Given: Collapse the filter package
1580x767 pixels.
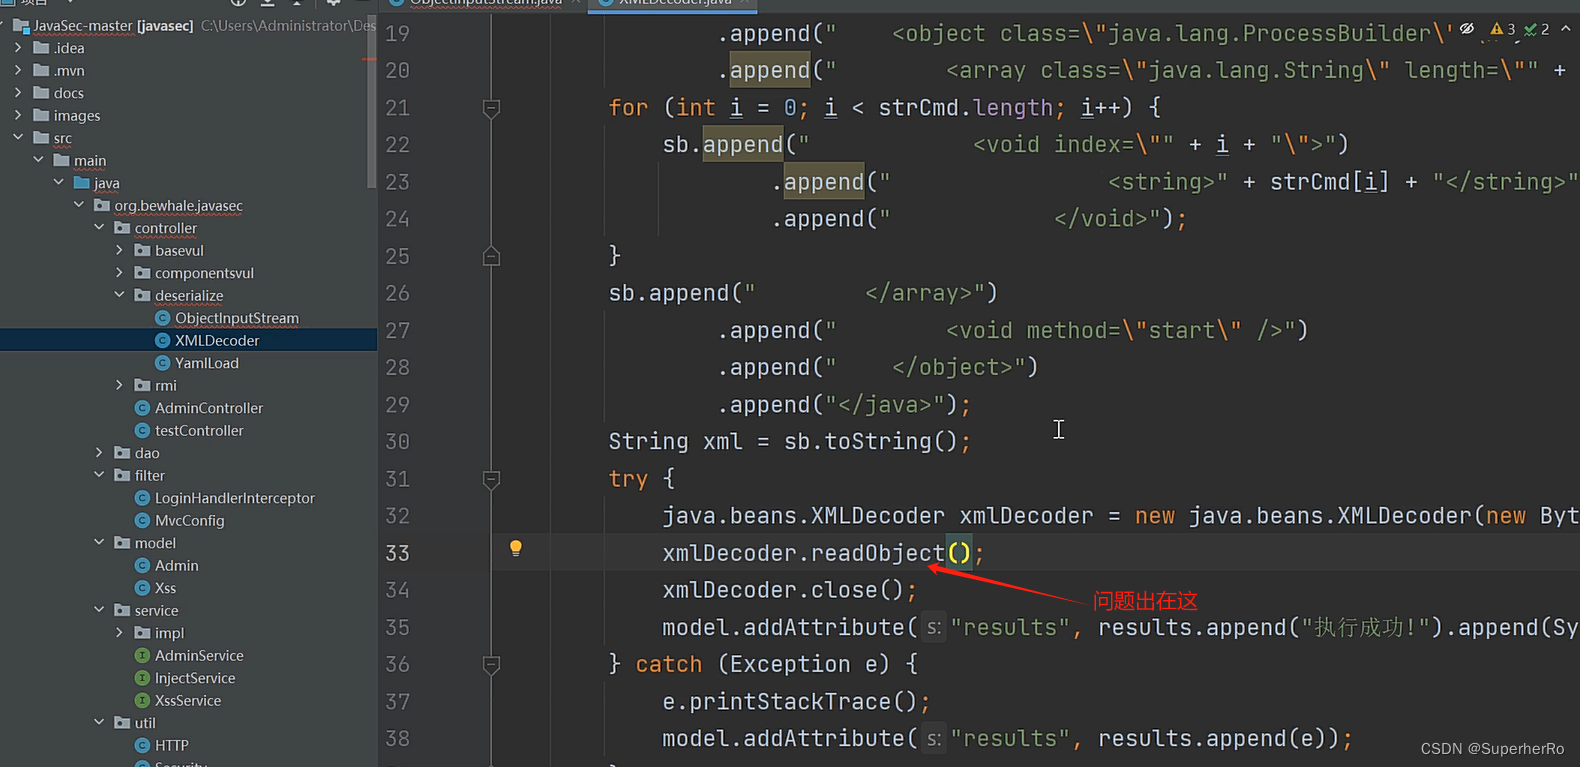Looking at the screenshot, I should (99, 475).
